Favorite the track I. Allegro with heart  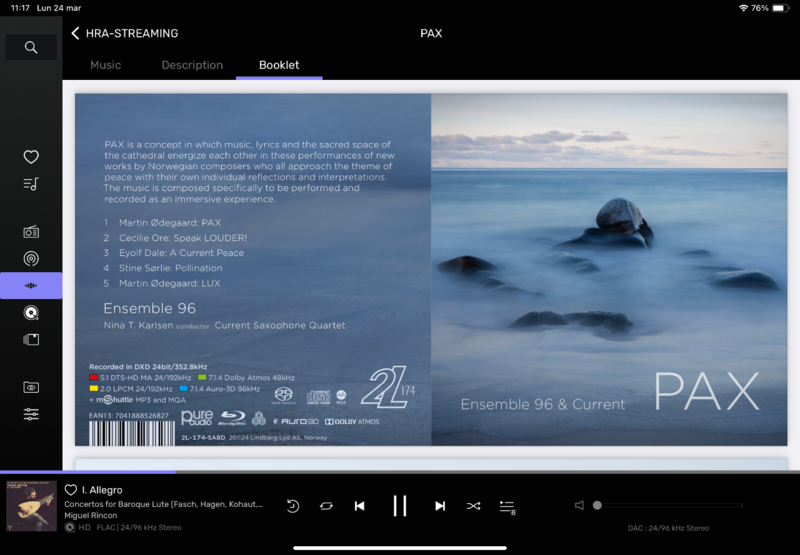click(71, 490)
